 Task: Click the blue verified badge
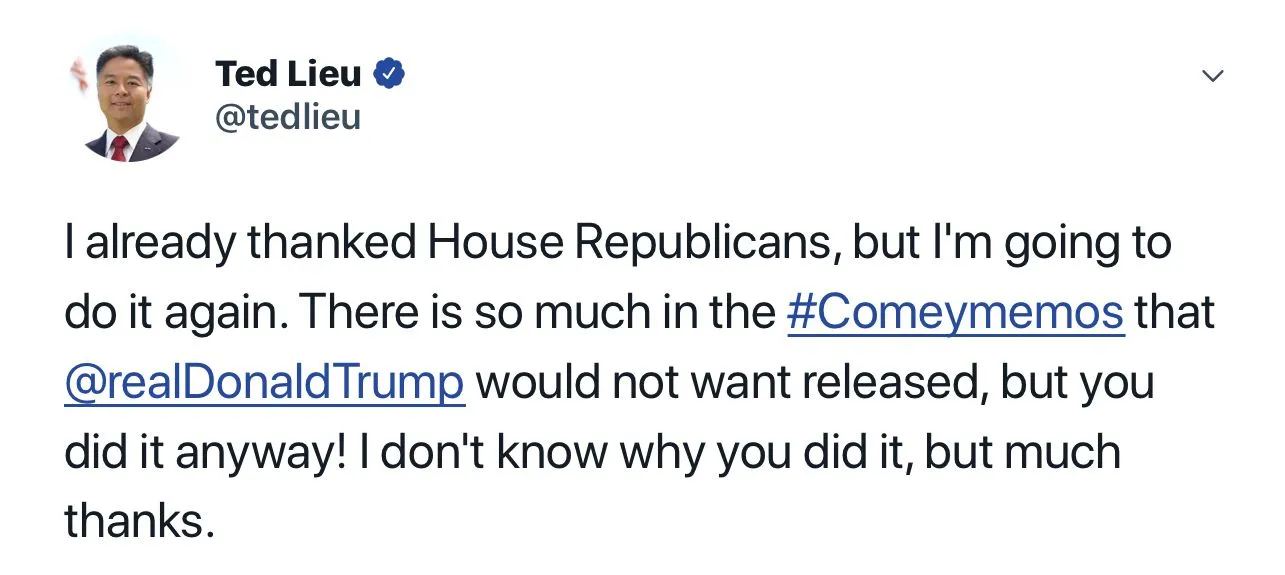click(x=389, y=73)
